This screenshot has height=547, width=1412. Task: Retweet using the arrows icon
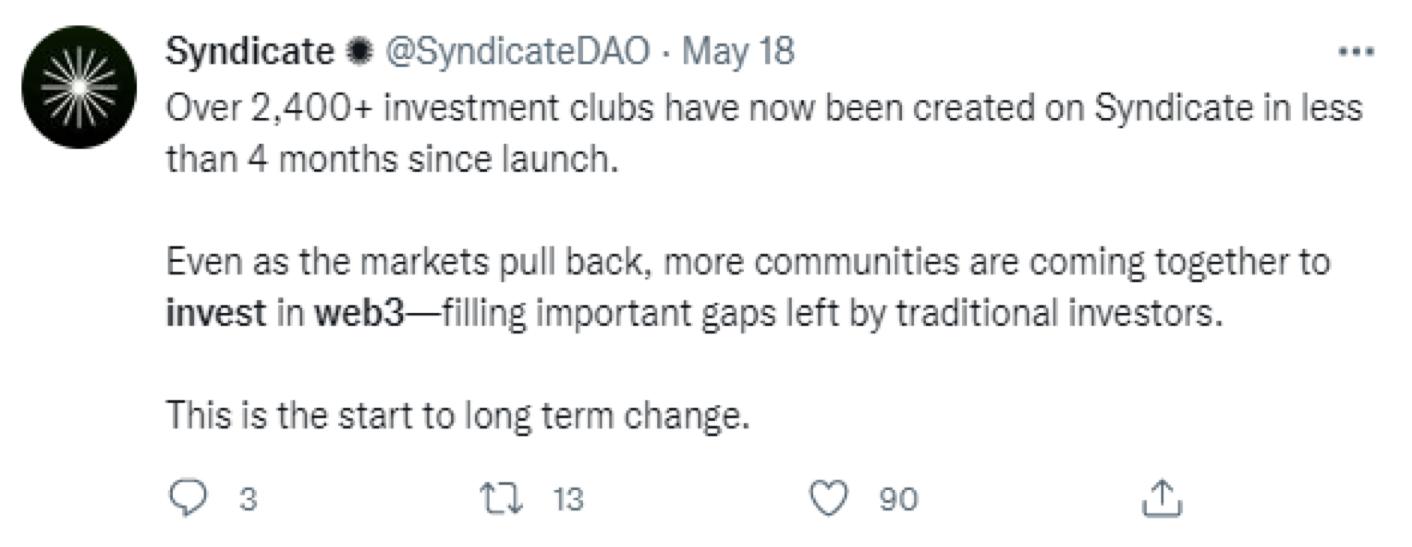pyautogui.click(x=498, y=497)
